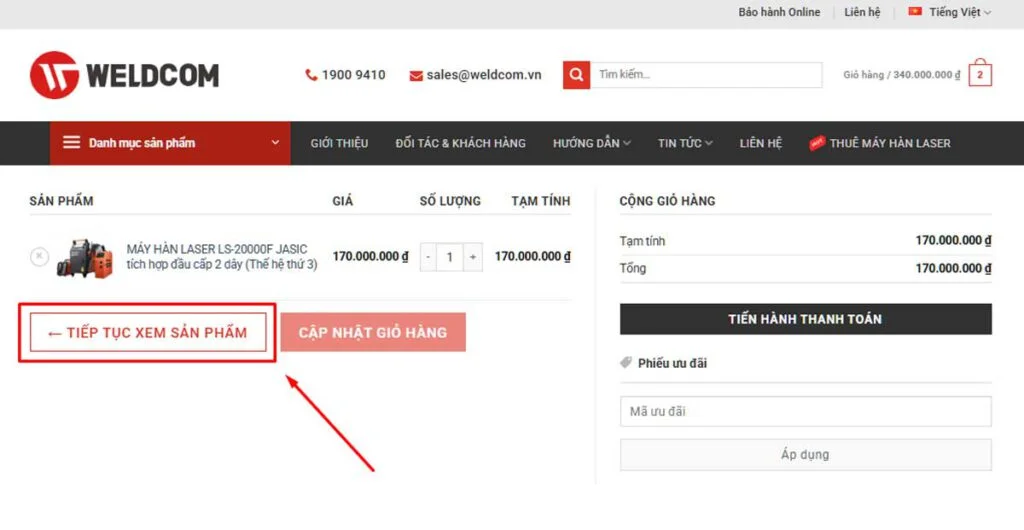Click the red search magnifier icon
Viewport: 1024px width, 530px height.
[x=576, y=75]
